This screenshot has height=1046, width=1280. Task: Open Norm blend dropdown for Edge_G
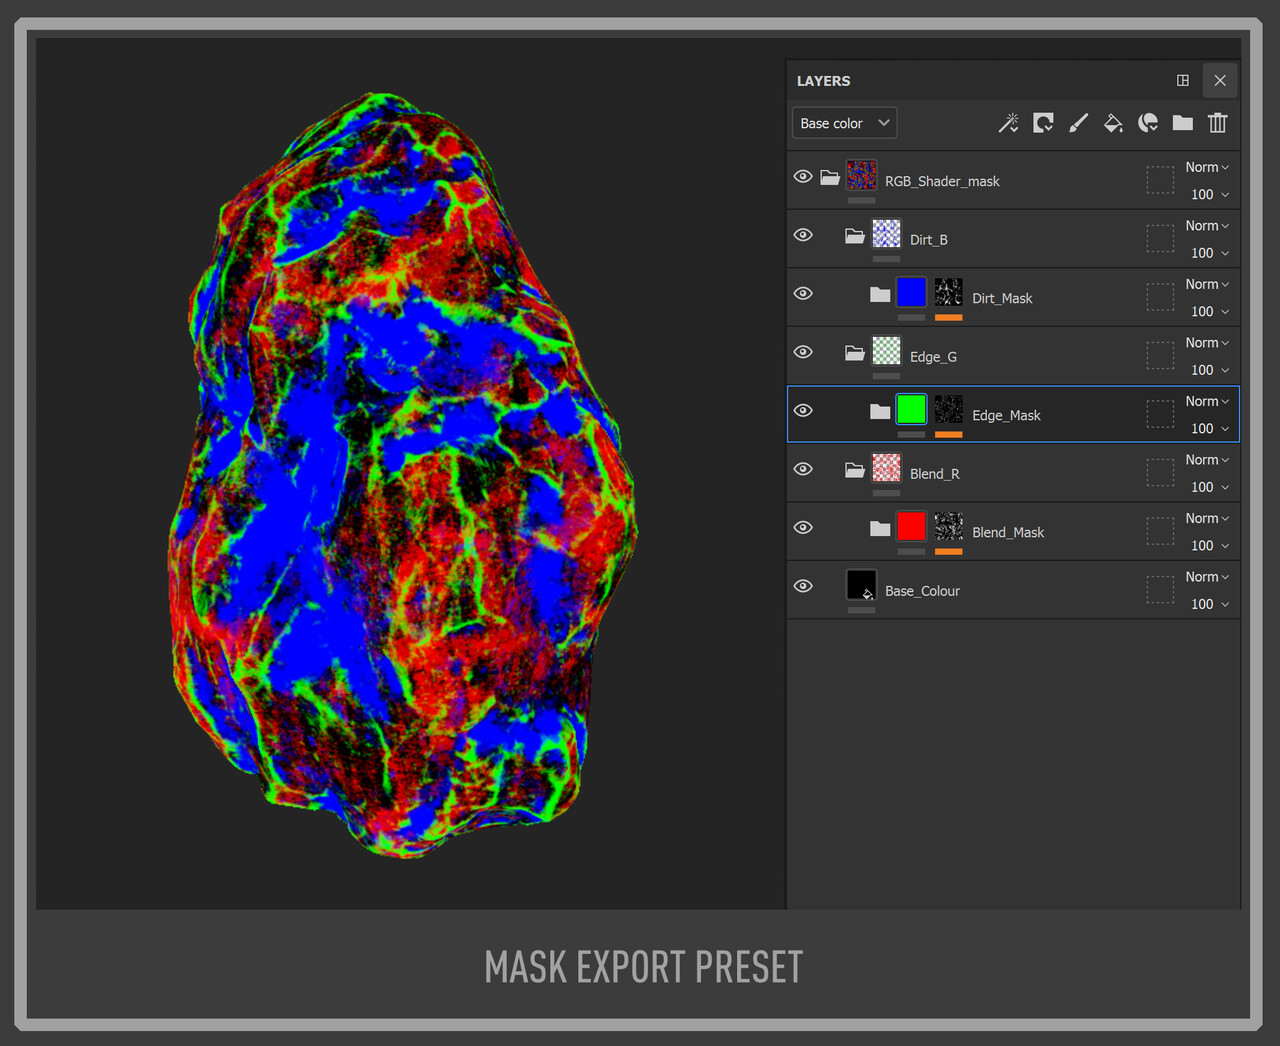click(x=1207, y=343)
